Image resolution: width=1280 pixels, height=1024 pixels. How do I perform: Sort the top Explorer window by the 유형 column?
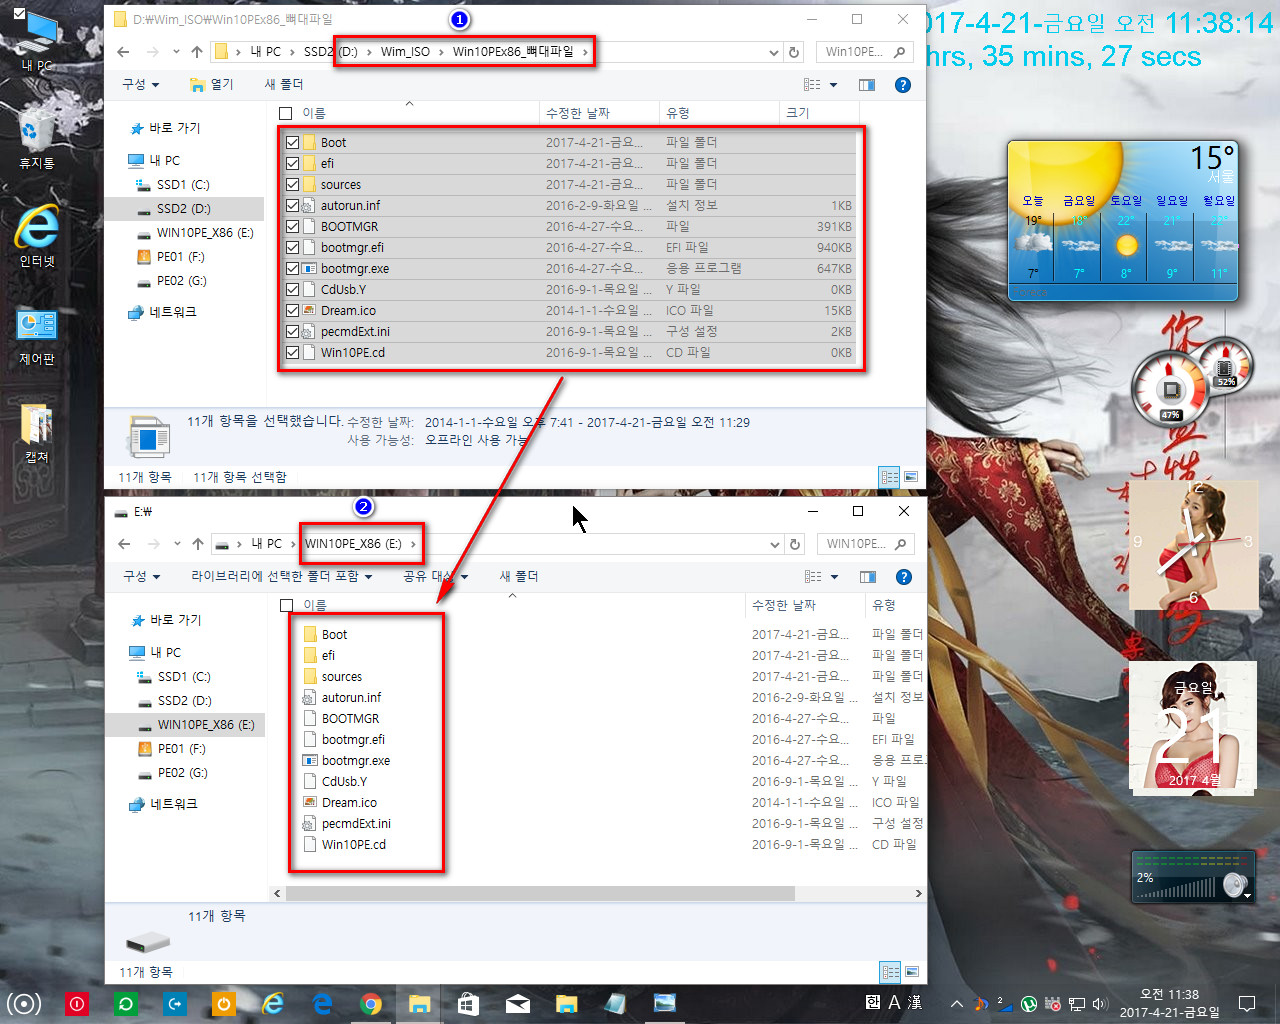(x=718, y=114)
